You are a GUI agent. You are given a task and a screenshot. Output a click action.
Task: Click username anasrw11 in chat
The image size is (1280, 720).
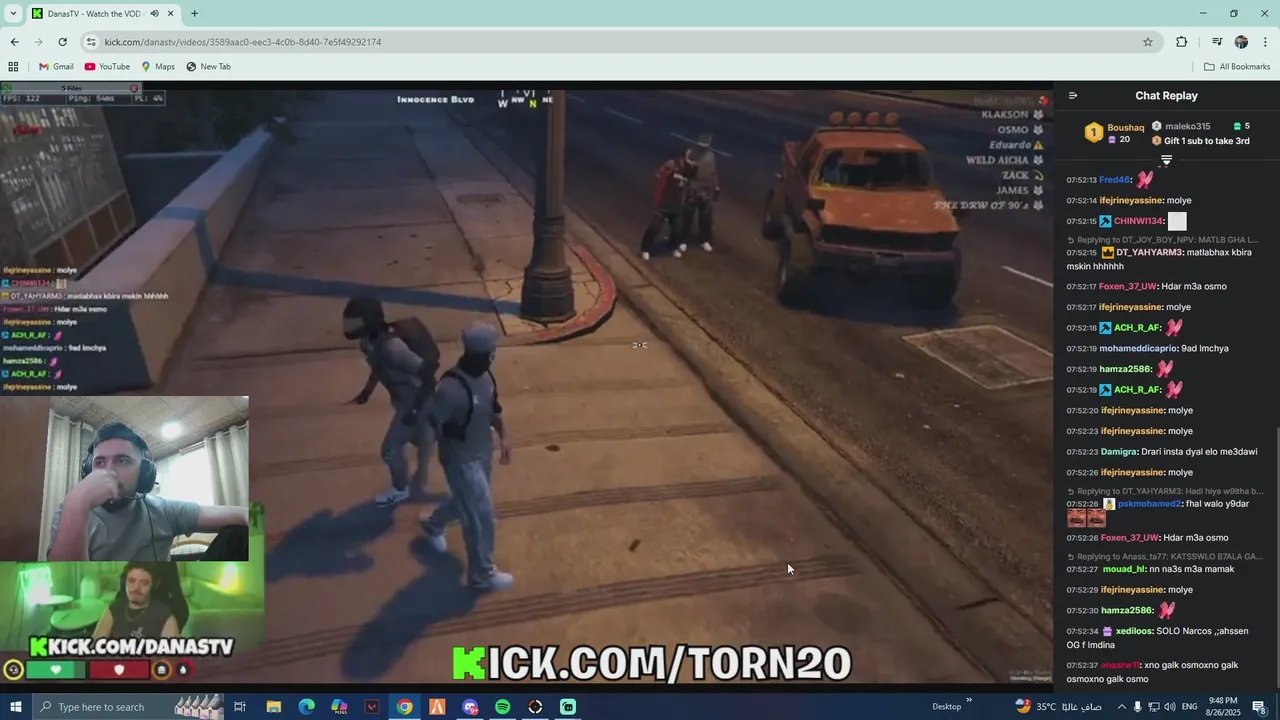tap(1120, 666)
